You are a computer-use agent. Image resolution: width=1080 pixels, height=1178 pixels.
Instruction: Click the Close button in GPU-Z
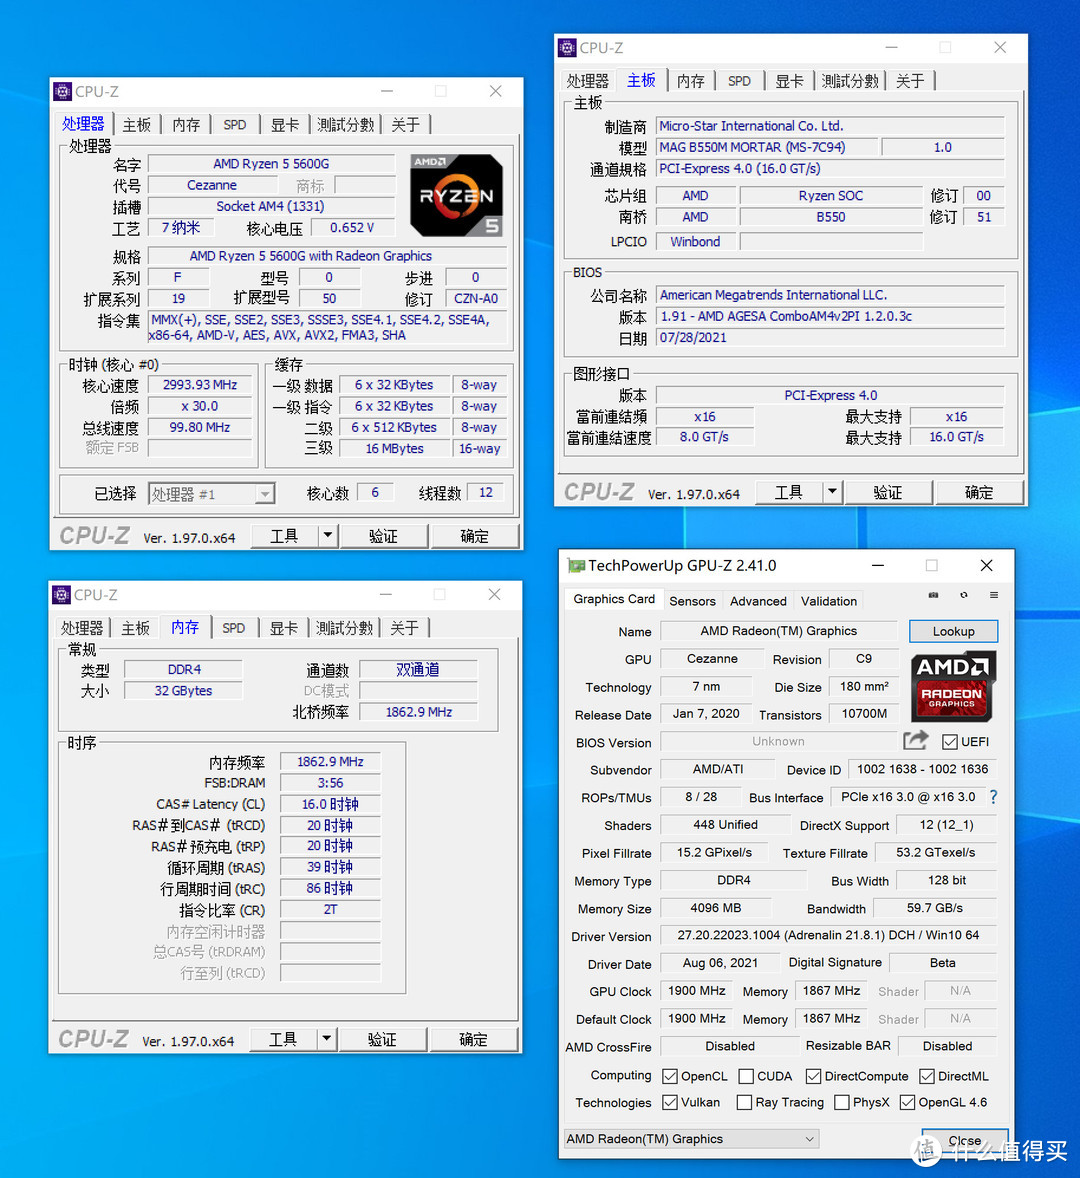[x=964, y=1140]
